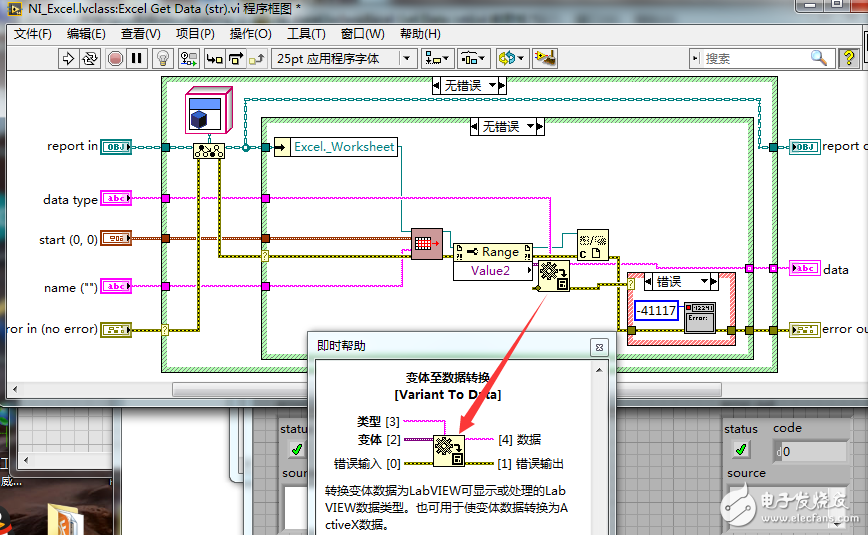Open the 错误 case selector dropdown
The image size is (868, 535).
pyautogui.click(x=704, y=281)
